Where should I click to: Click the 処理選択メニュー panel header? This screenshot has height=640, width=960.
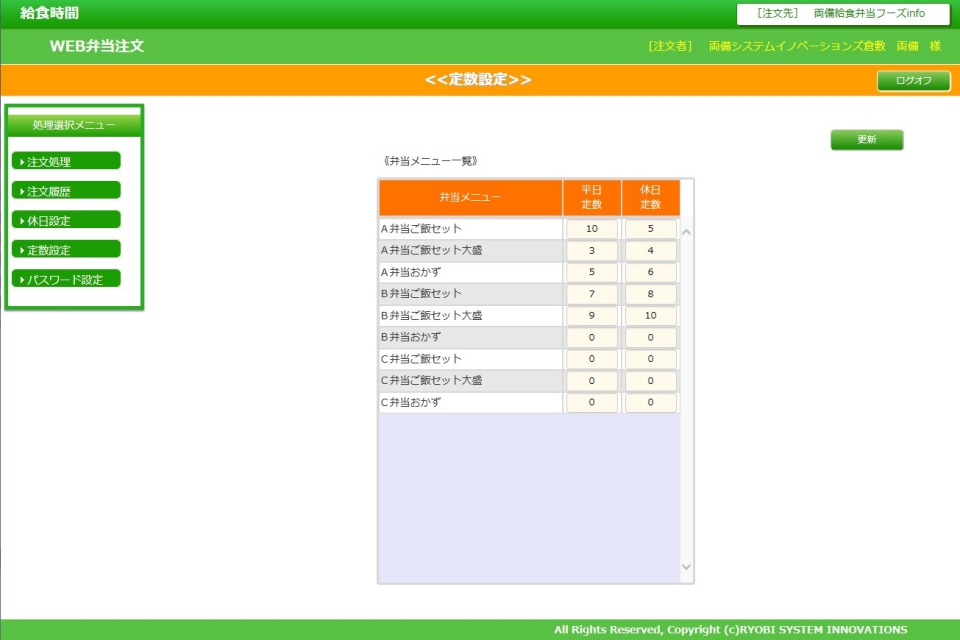click(x=74, y=125)
